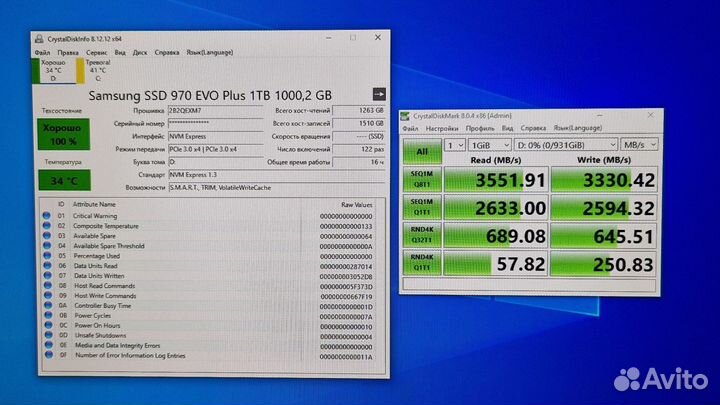The image size is (720, 405).
Task: Open the Правка menu in CrystalDiskInfo
Action: point(68,52)
